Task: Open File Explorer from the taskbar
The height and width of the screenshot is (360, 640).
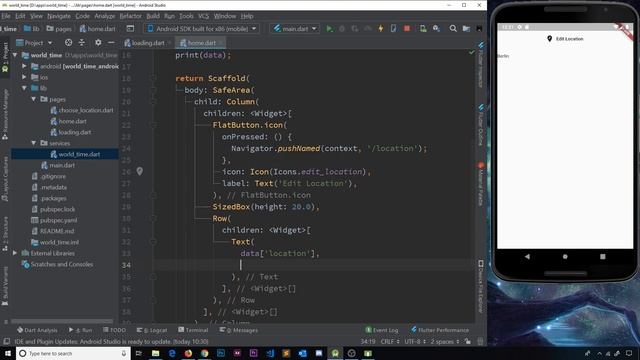Action: click(156, 353)
